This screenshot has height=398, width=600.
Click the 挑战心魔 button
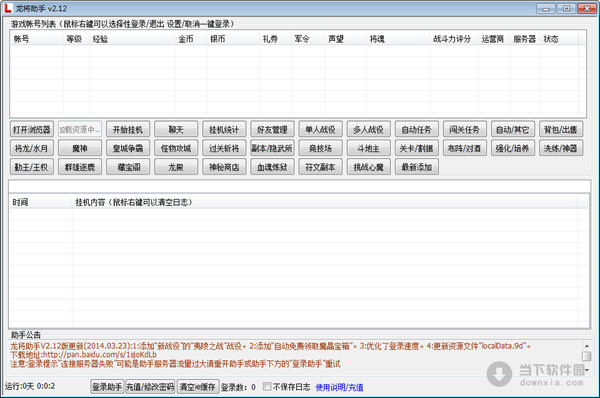tap(368, 167)
